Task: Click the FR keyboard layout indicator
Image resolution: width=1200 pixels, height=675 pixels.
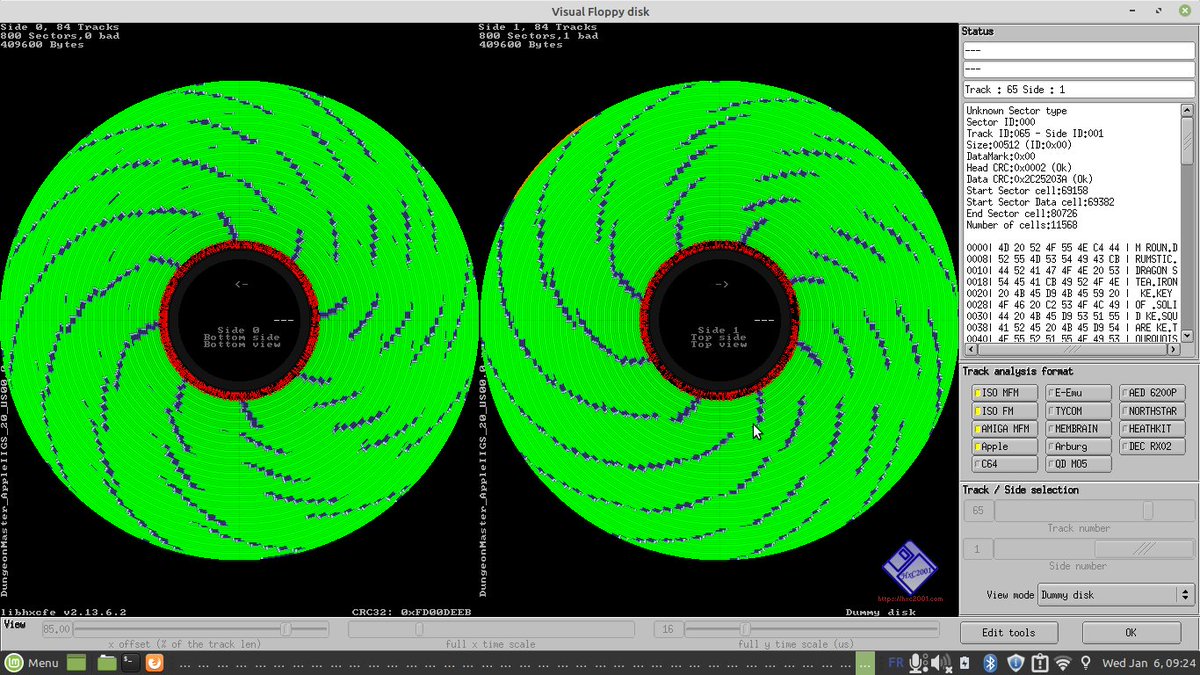Action: point(896,663)
